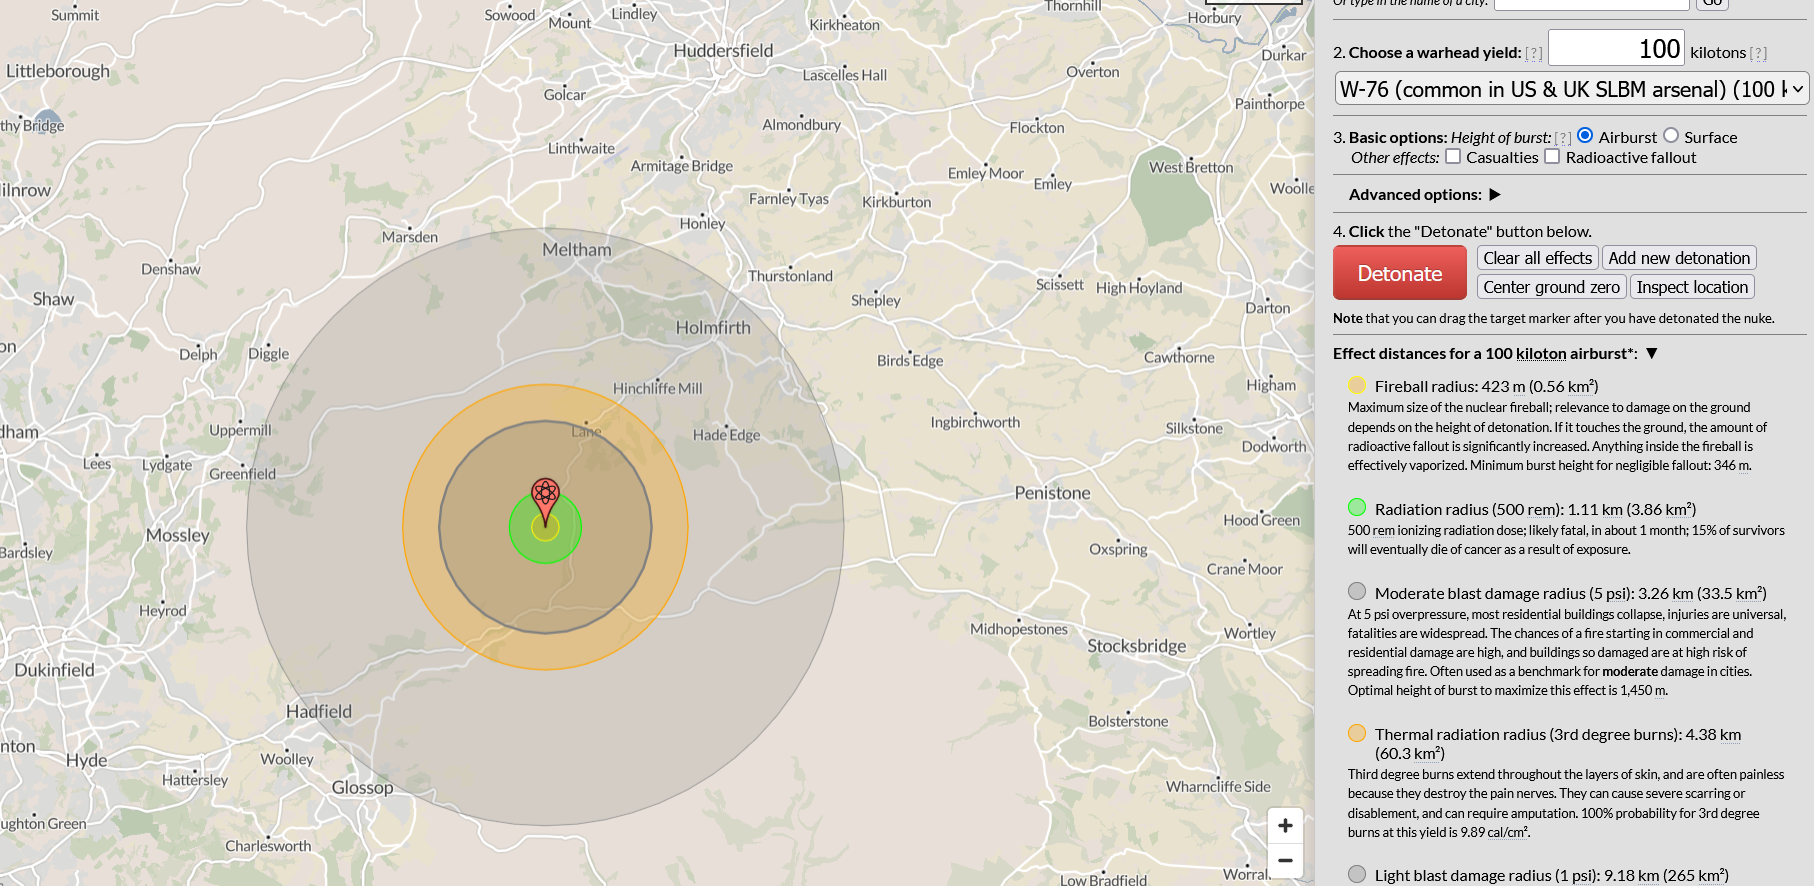This screenshot has height=886, width=1814.
Task: Select the Surface burst radio option
Action: (1671, 135)
